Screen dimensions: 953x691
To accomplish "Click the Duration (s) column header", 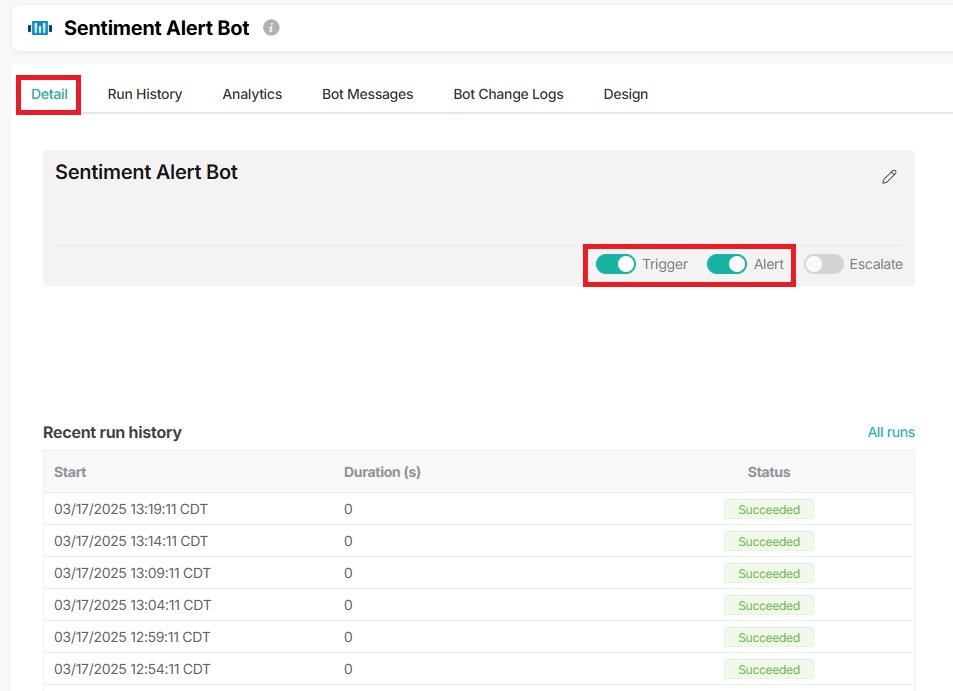I will point(382,472).
